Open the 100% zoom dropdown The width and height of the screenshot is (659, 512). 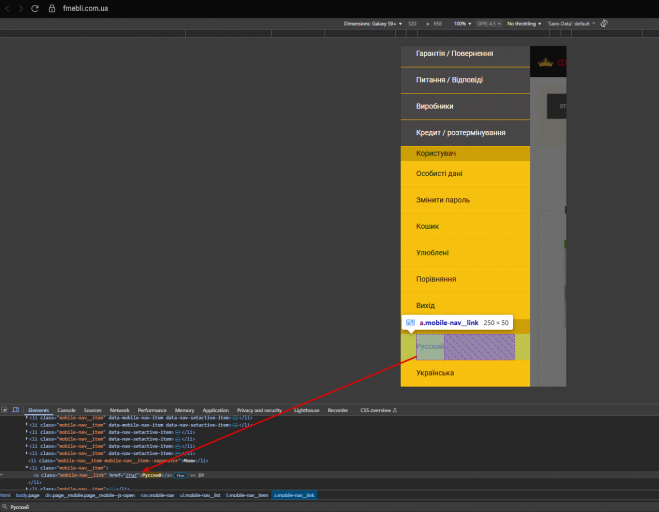462,24
